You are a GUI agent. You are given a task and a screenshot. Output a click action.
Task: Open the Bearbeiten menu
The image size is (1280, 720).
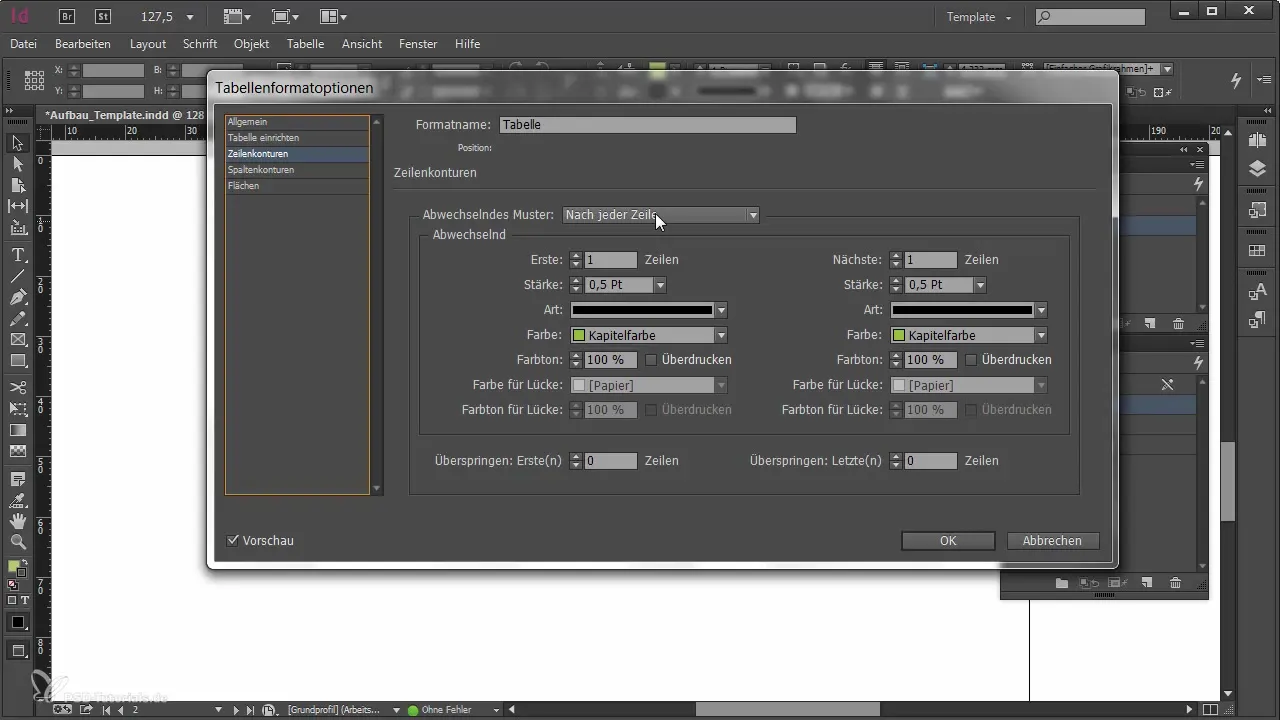83,44
